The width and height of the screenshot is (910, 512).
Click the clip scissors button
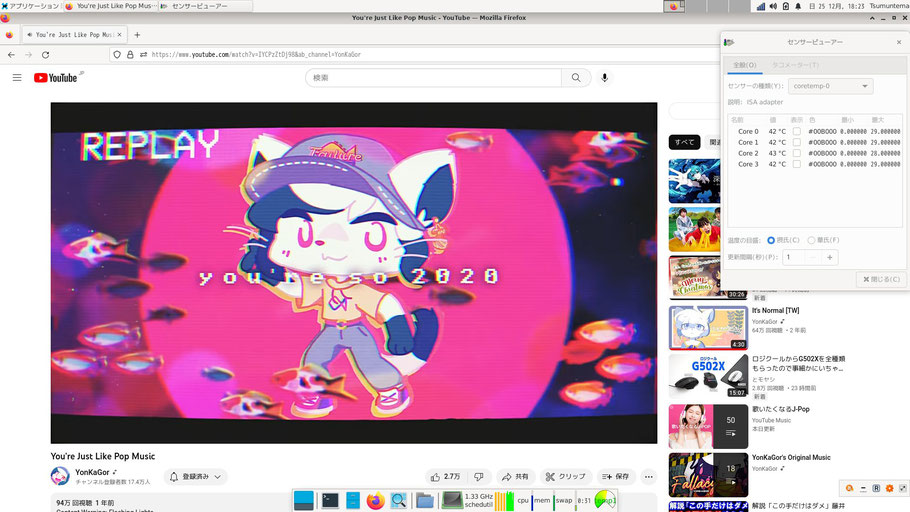(566, 477)
